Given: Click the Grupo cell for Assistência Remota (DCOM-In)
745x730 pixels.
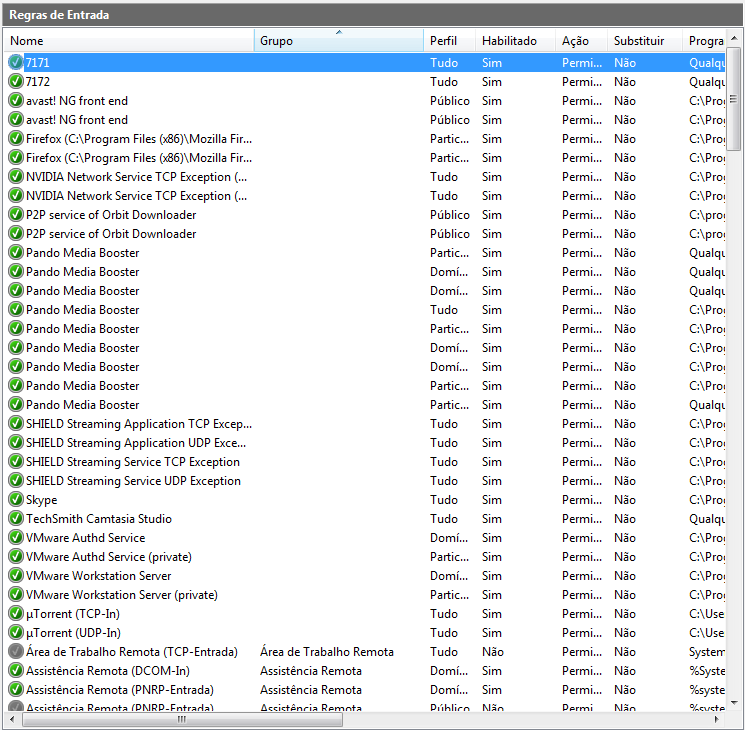Looking at the screenshot, I should click(x=311, y=671).
